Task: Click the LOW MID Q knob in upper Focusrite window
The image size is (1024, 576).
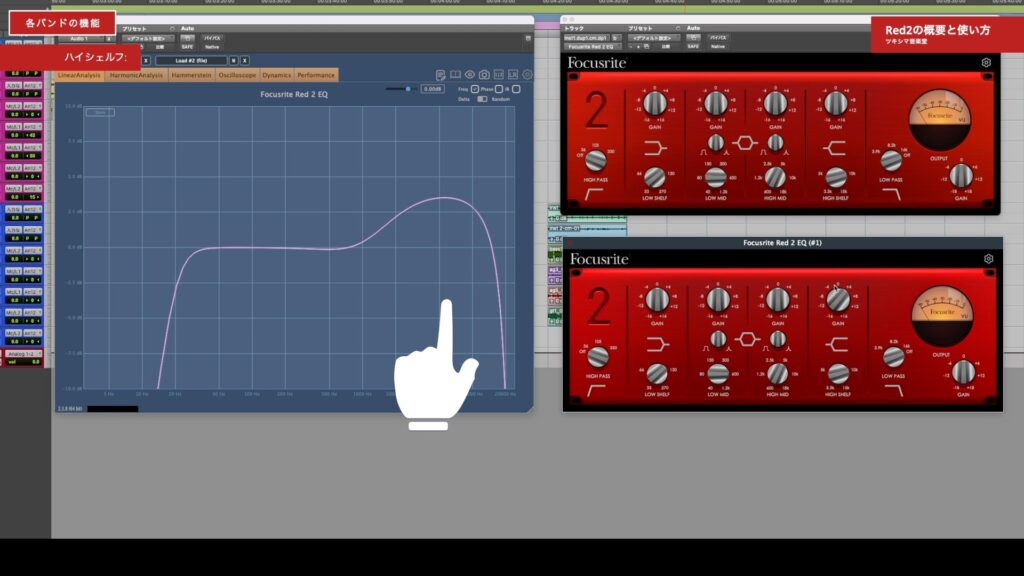Action: coord(716,142)
